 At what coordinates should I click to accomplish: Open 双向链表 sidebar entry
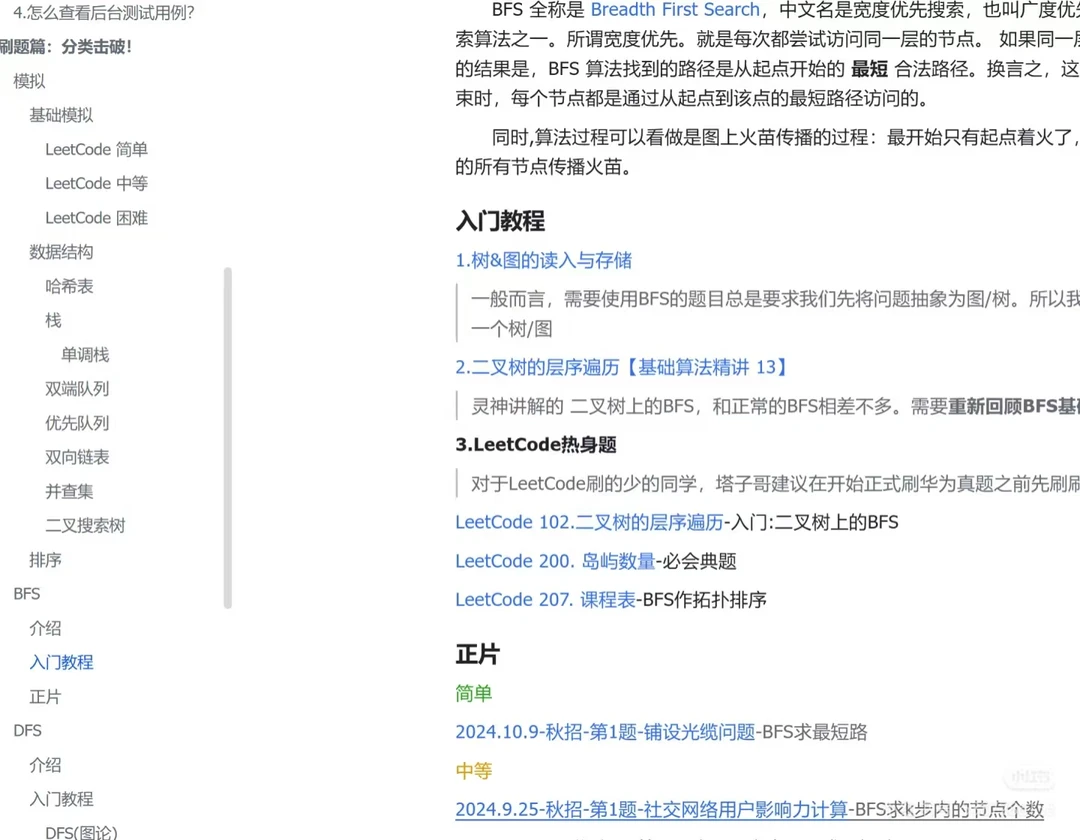tap(77, 457)
